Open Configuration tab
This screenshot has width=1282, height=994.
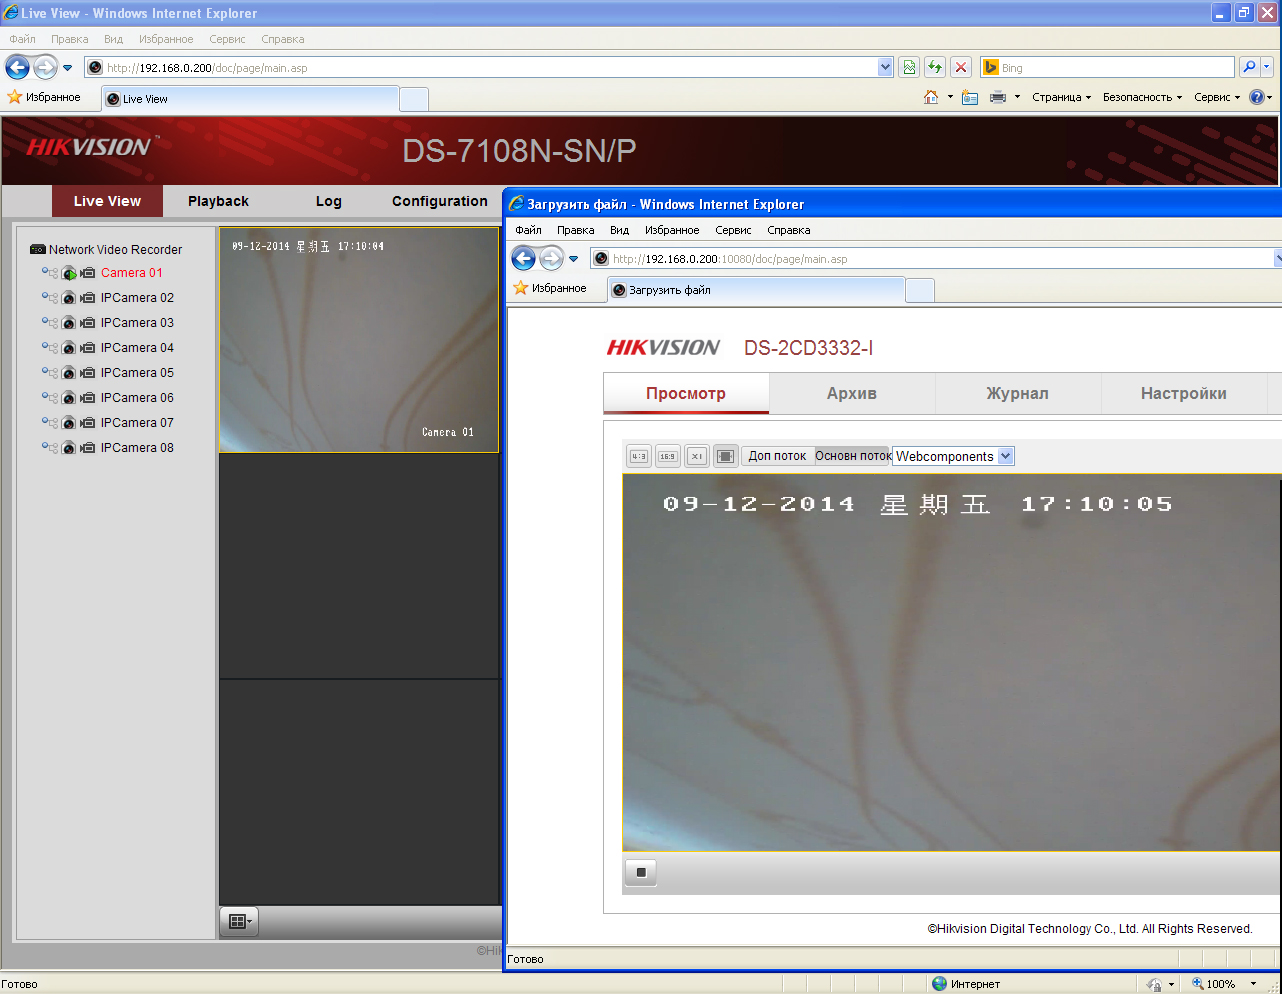pyautogui.click(x=440, y=201)
